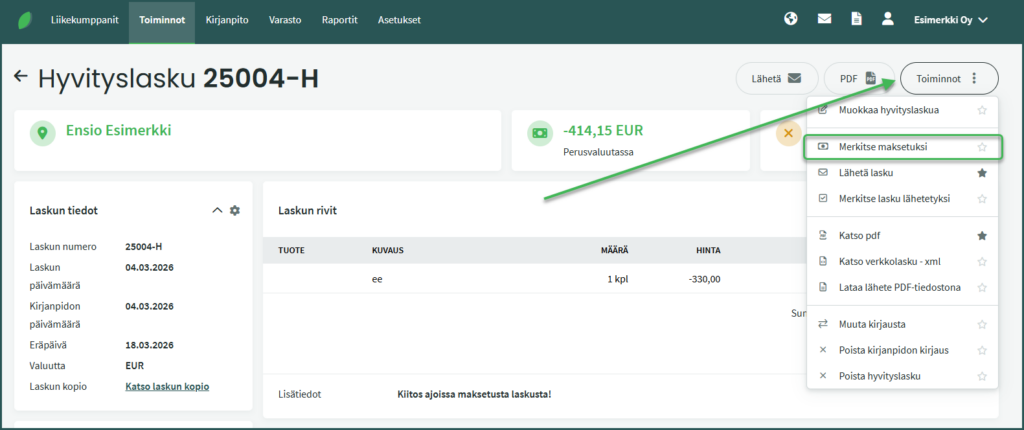Collapse the Laskun tiedot panel

coord(217,210)
